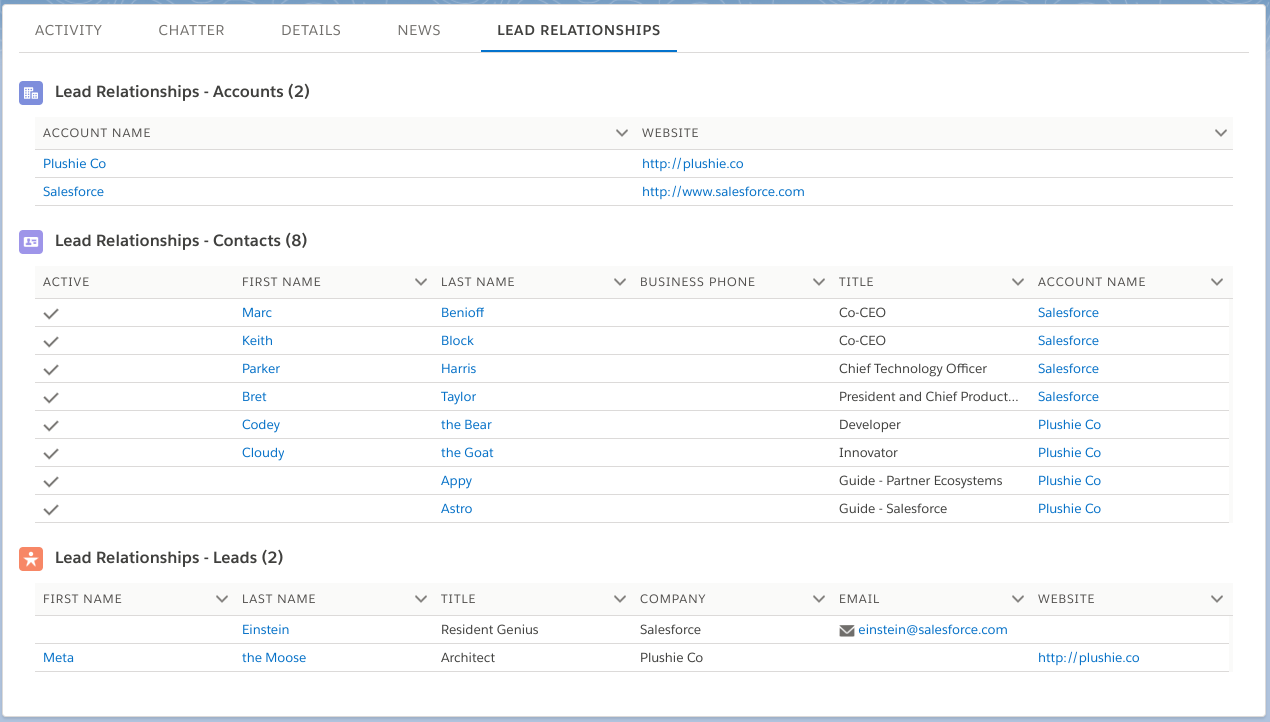Visit the http://plushie.co link in Accounts table
The image size is (1270, 722).
tap(693, 164)
